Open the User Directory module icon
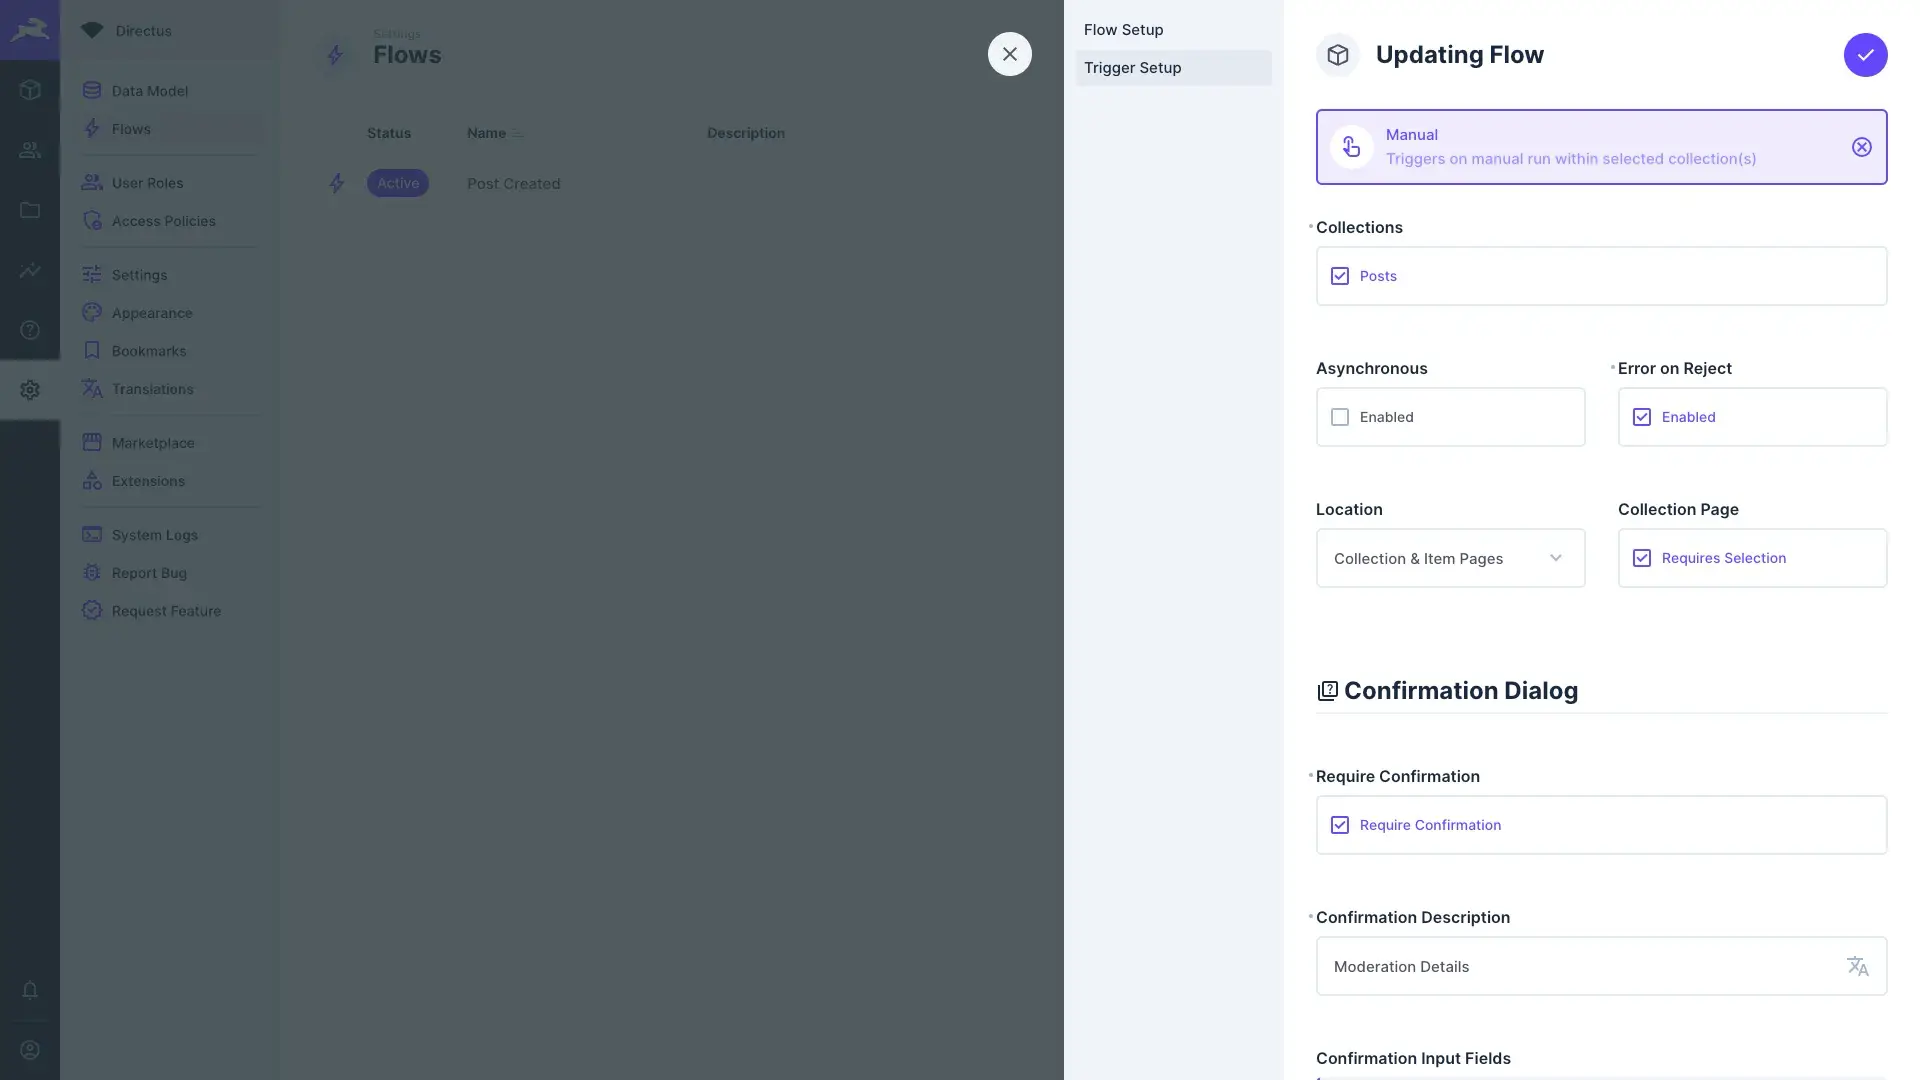 (30, 150)
